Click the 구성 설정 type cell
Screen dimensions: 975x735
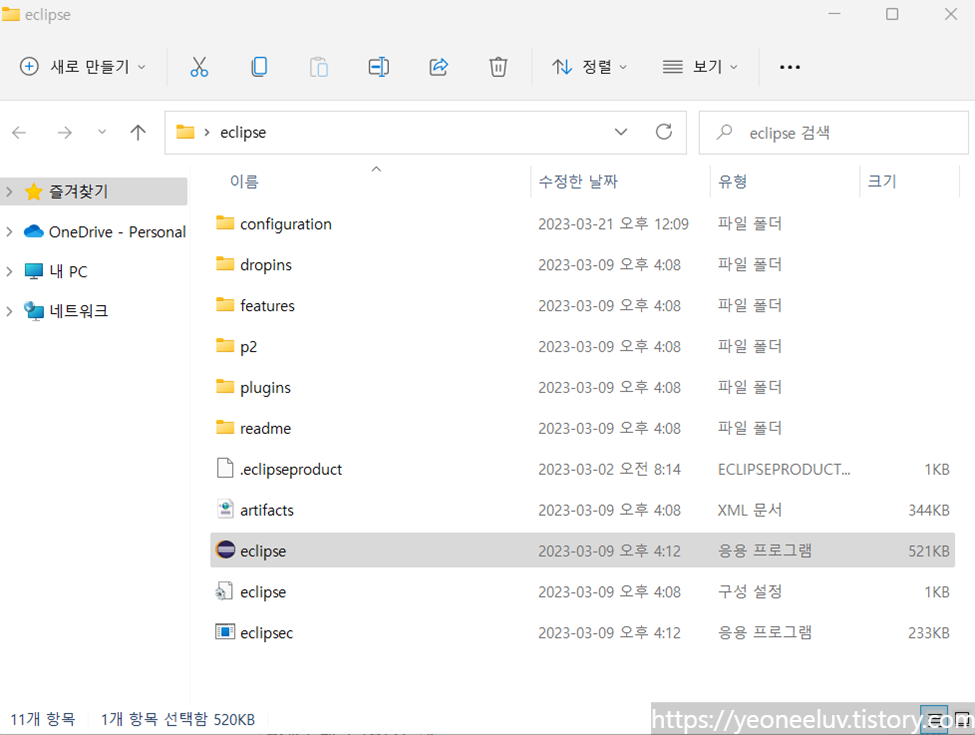tap(749, 591)
